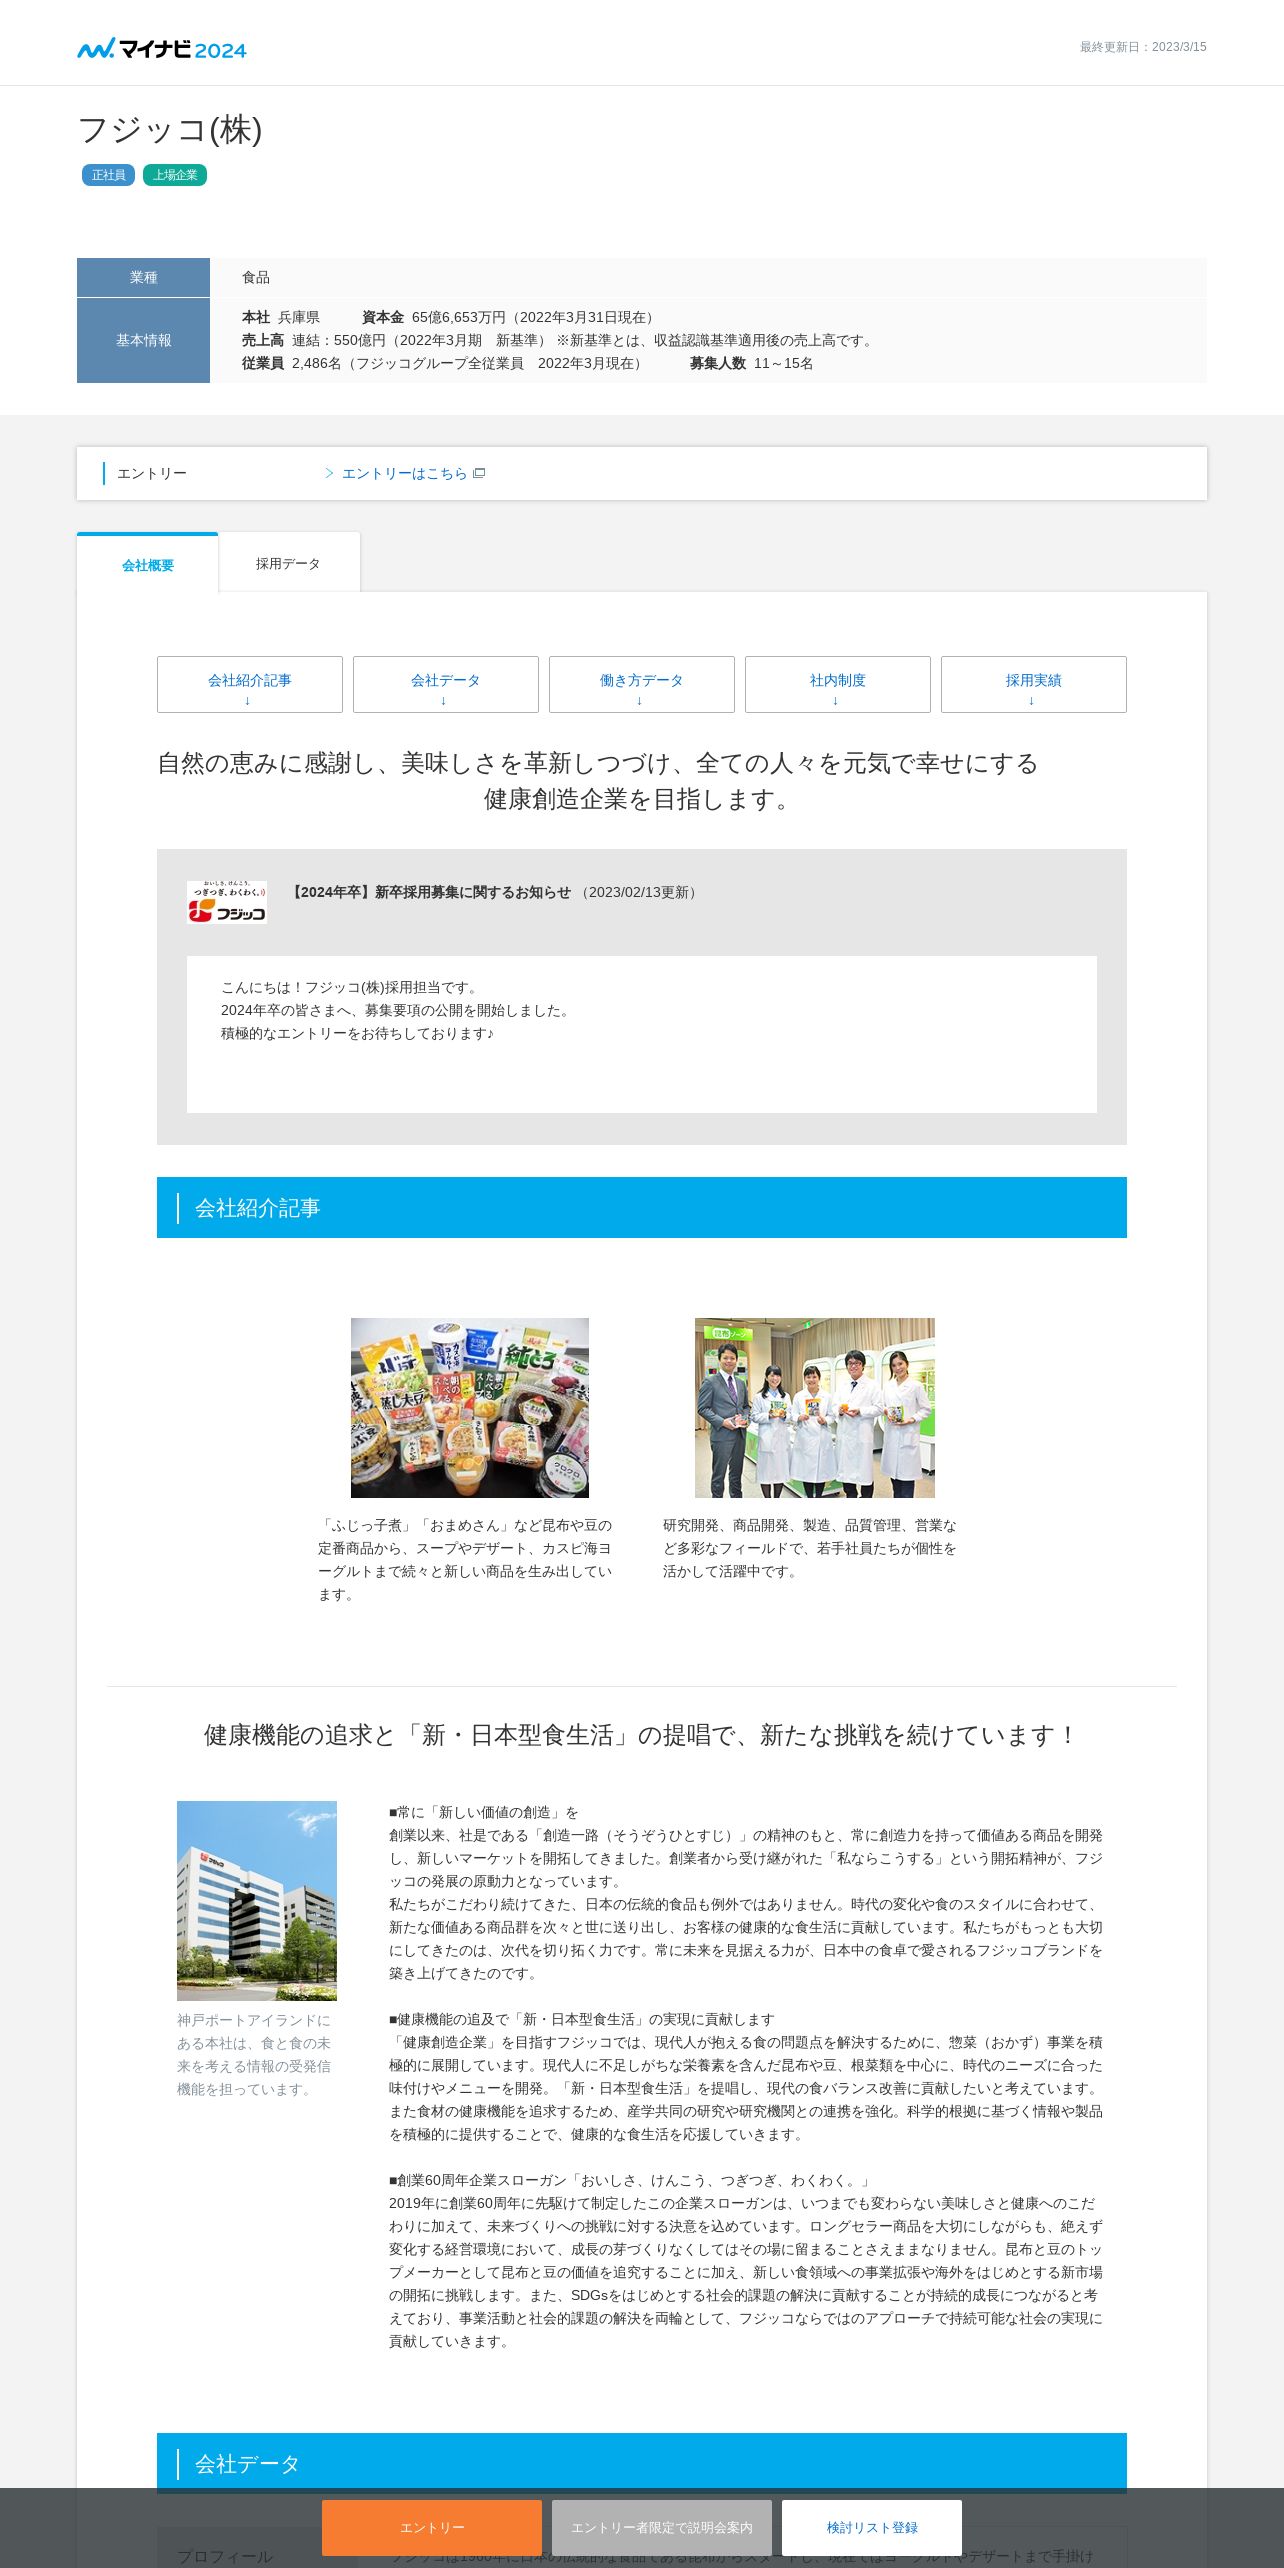This screenshot has height=2568, width=1284.
Task: Click the 業種 table header cell
Action: click(143, 277)
